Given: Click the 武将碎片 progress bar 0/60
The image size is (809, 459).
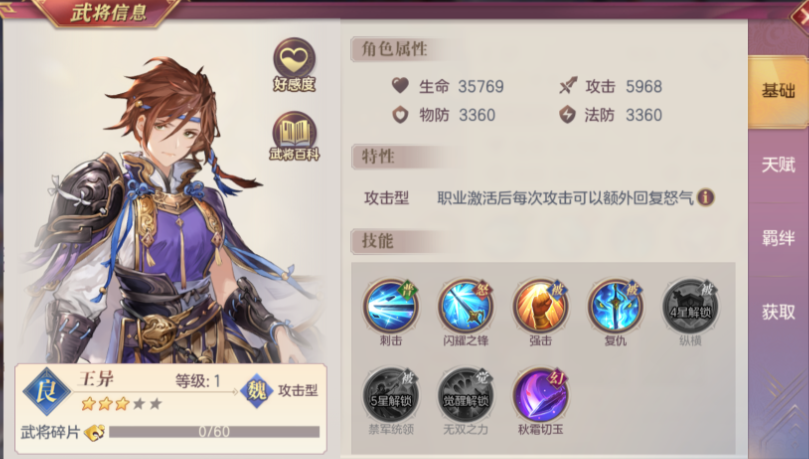Looking at the screenshot, I should 214,432.
